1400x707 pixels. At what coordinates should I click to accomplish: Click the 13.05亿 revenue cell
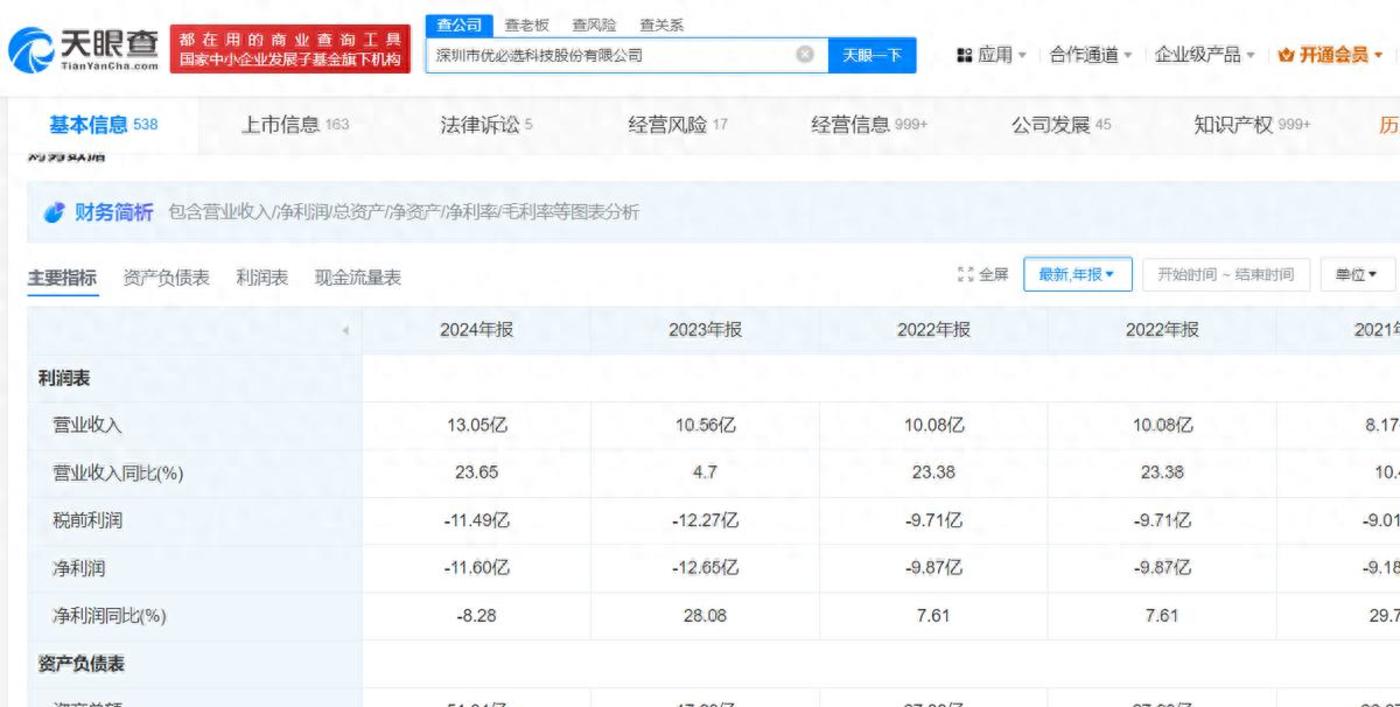pyautogui.click(x=476, y=425)
